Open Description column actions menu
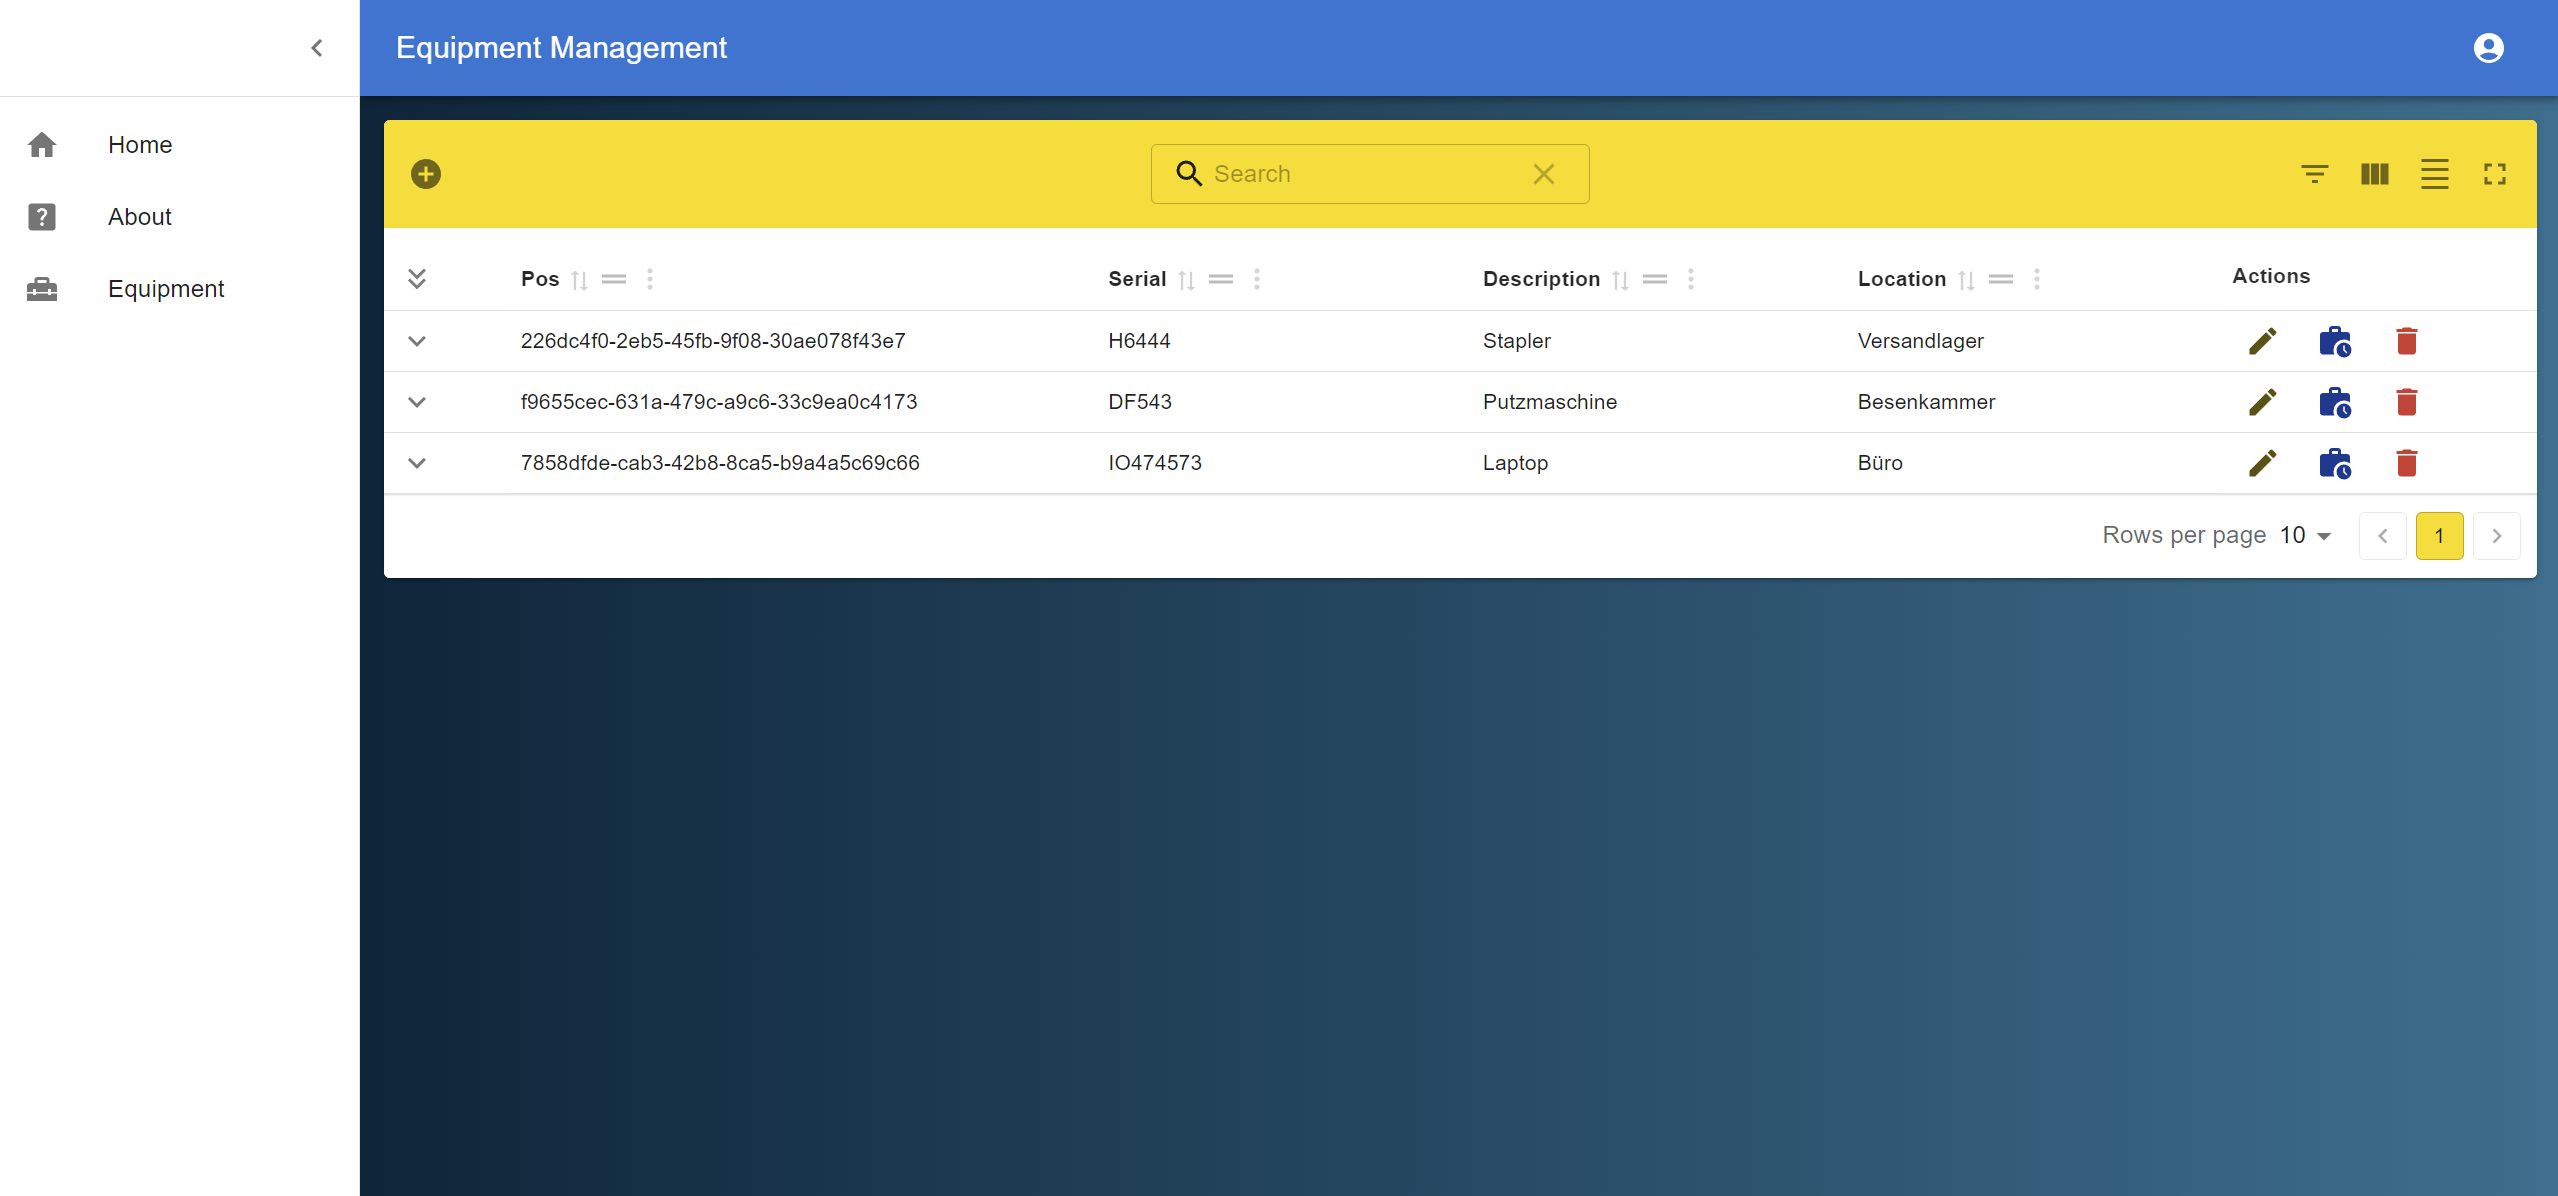This screenshot has width=2558, height=1196. (1691, 279)
